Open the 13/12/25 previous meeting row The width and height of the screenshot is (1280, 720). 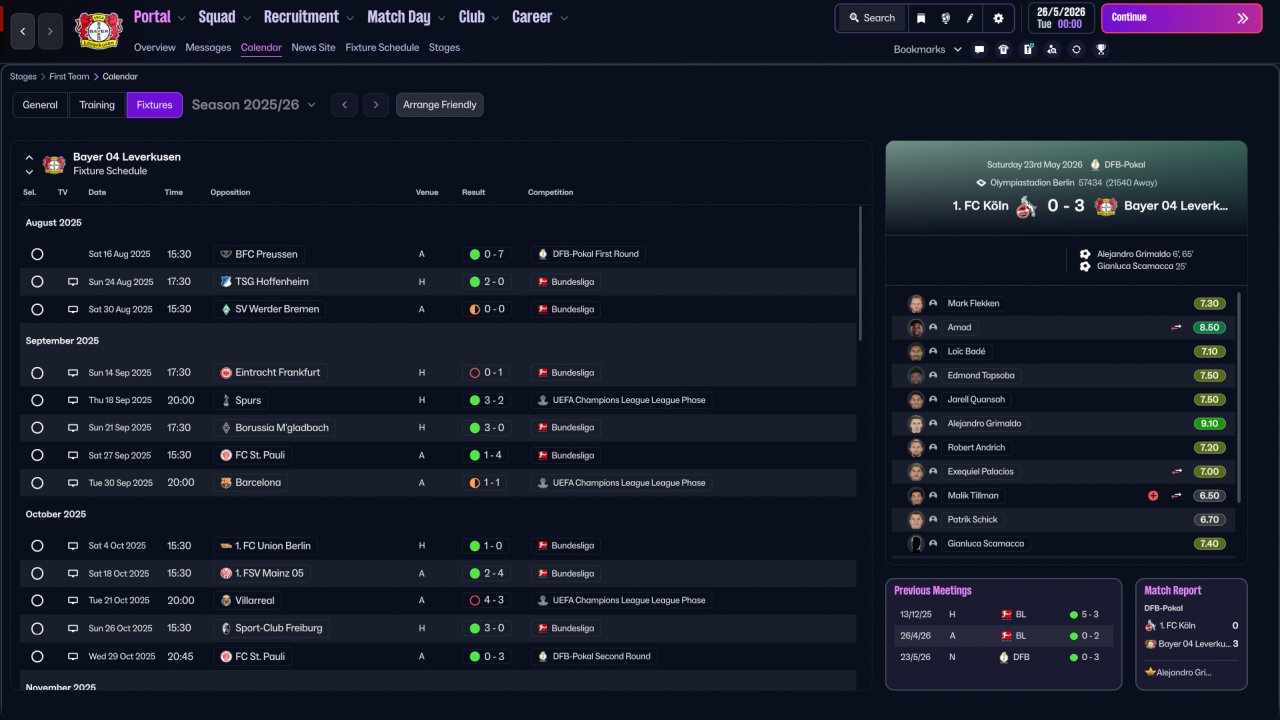point(1002,614)
